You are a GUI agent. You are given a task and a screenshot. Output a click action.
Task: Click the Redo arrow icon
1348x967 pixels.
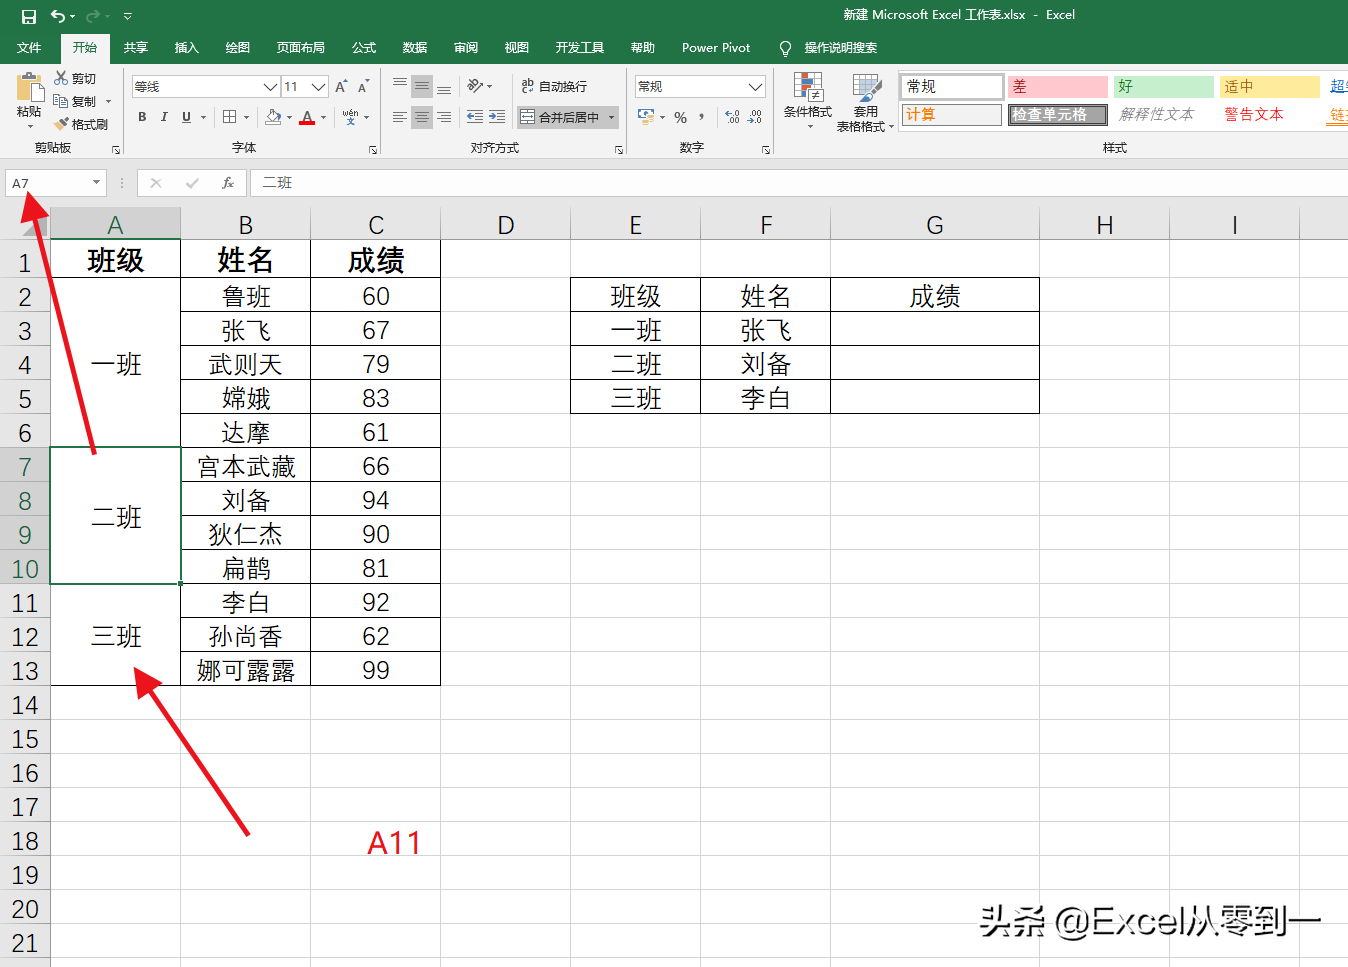tap(93, 16)
